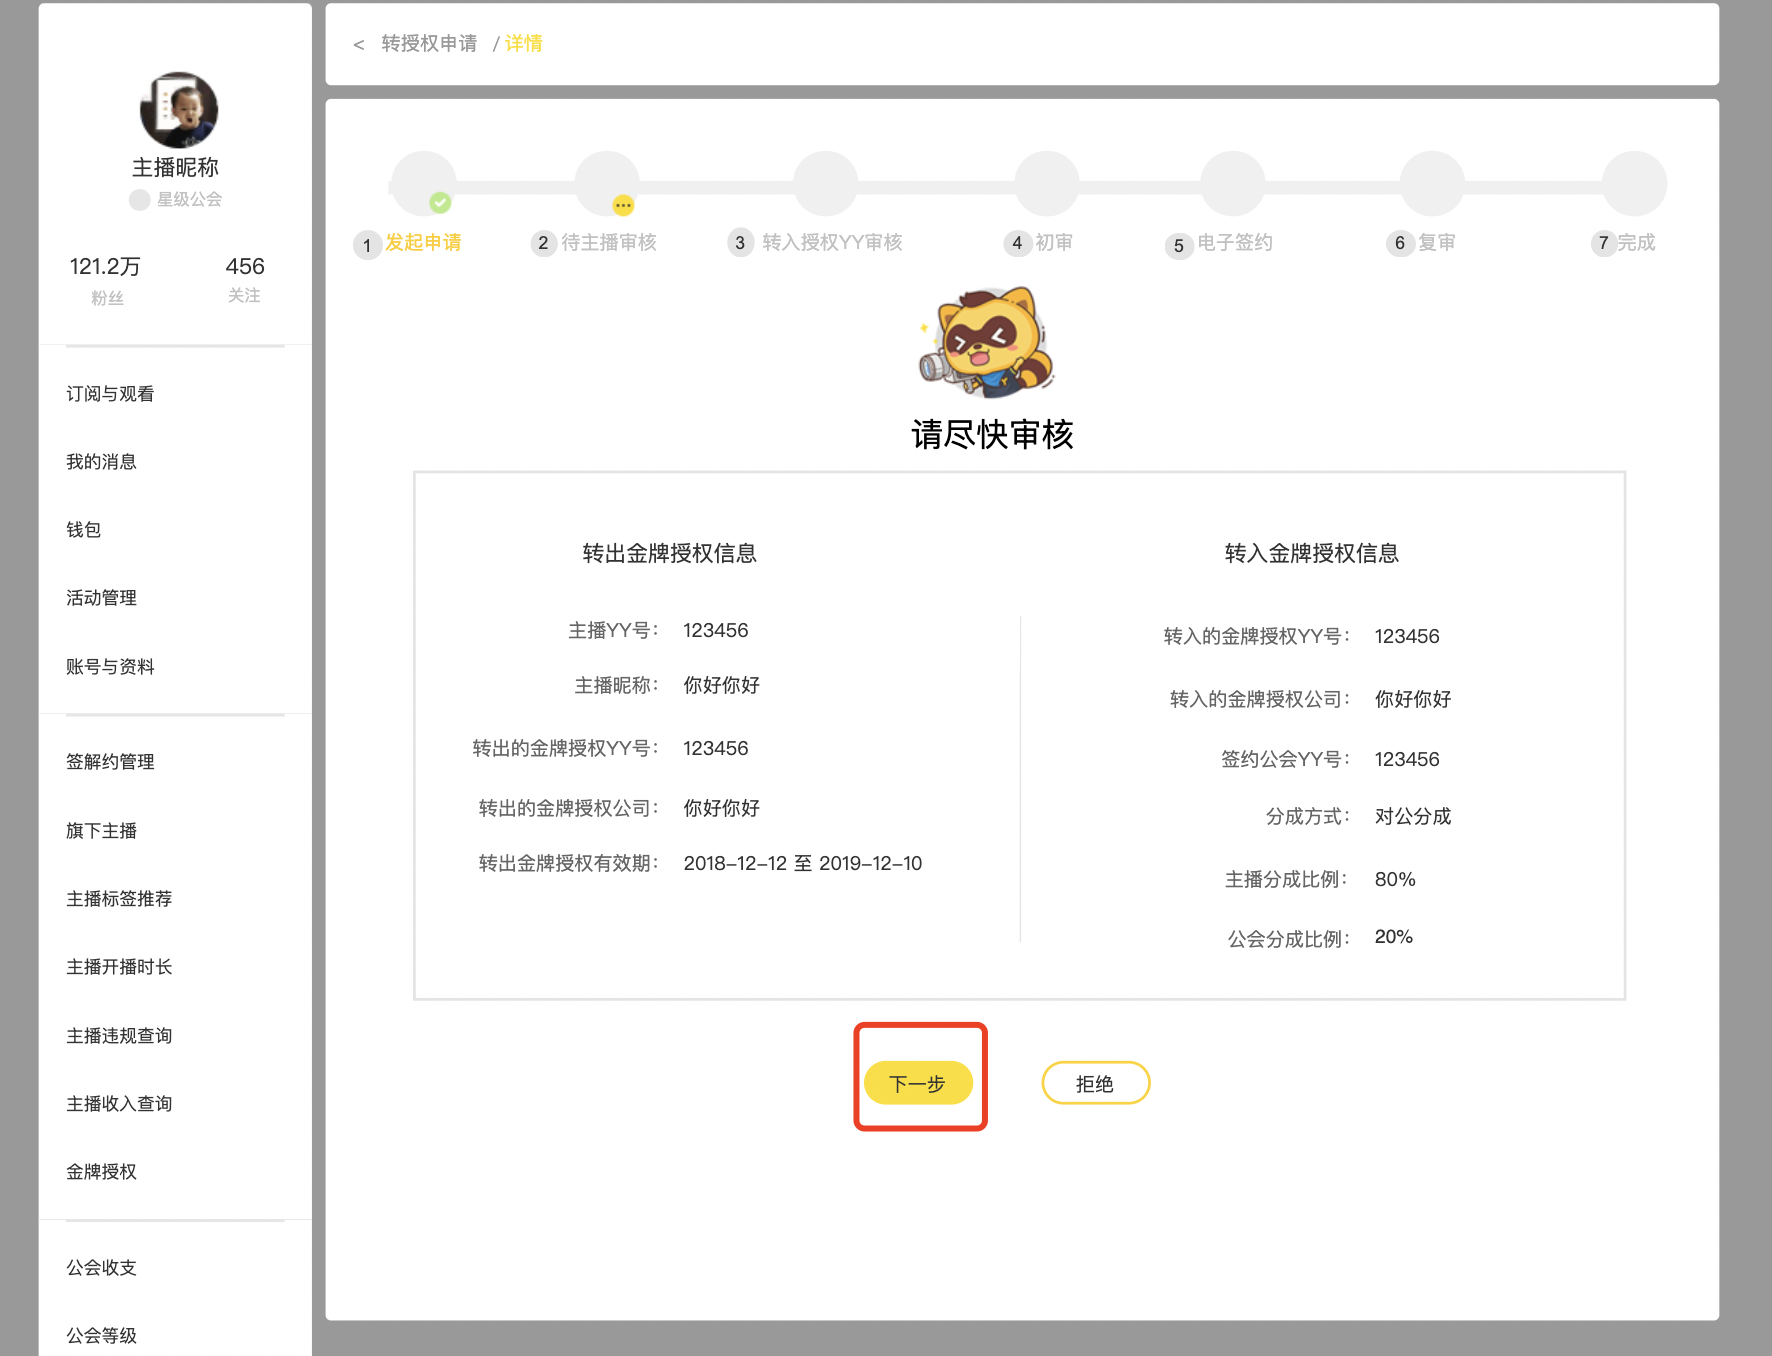1772x1356 pixels.
Task: Click the 星级公会 badge icon
Action: point(140,199)
